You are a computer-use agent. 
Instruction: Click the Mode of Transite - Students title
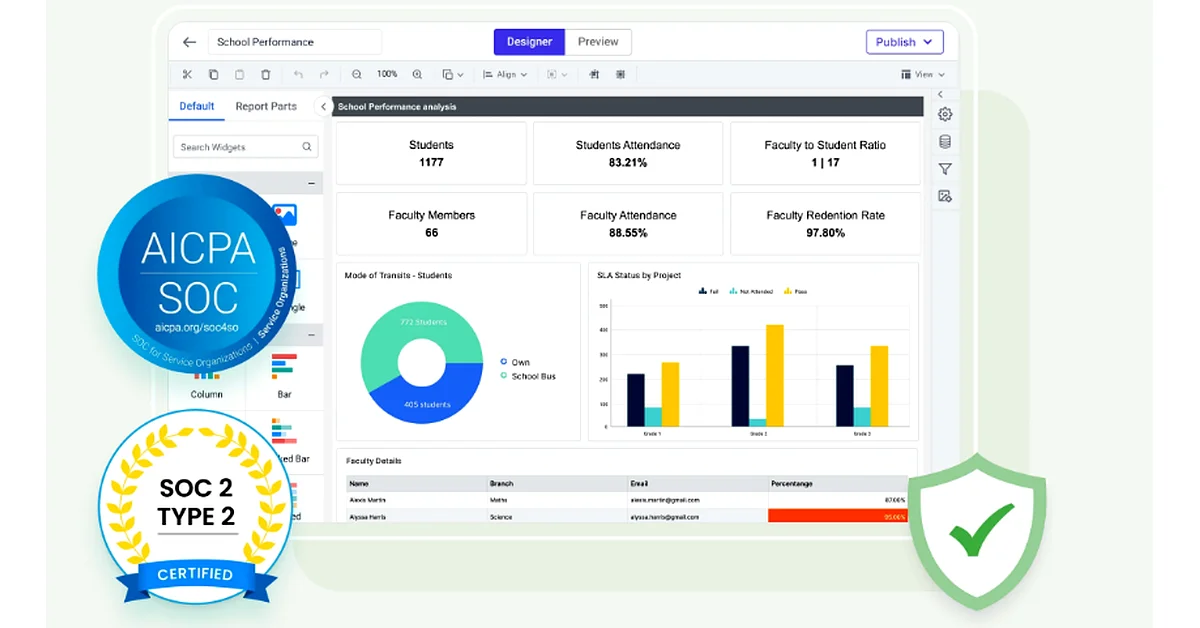[x=398, y=275]
